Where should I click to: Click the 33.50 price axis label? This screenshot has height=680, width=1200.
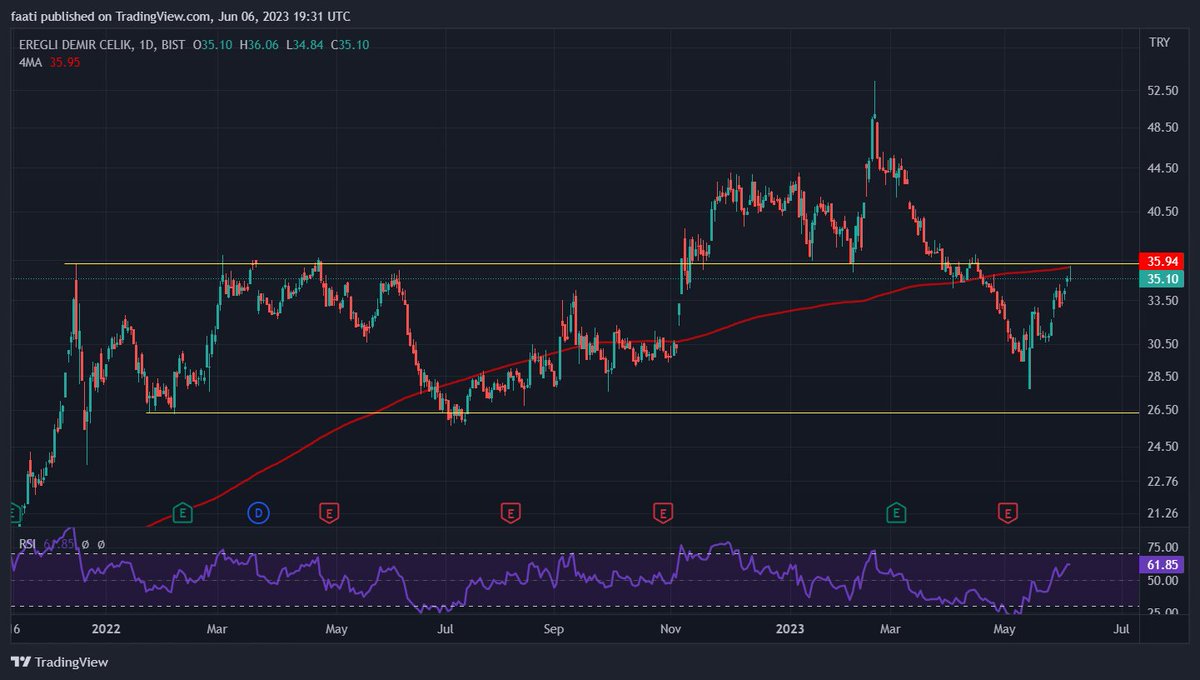[1162, 301]
